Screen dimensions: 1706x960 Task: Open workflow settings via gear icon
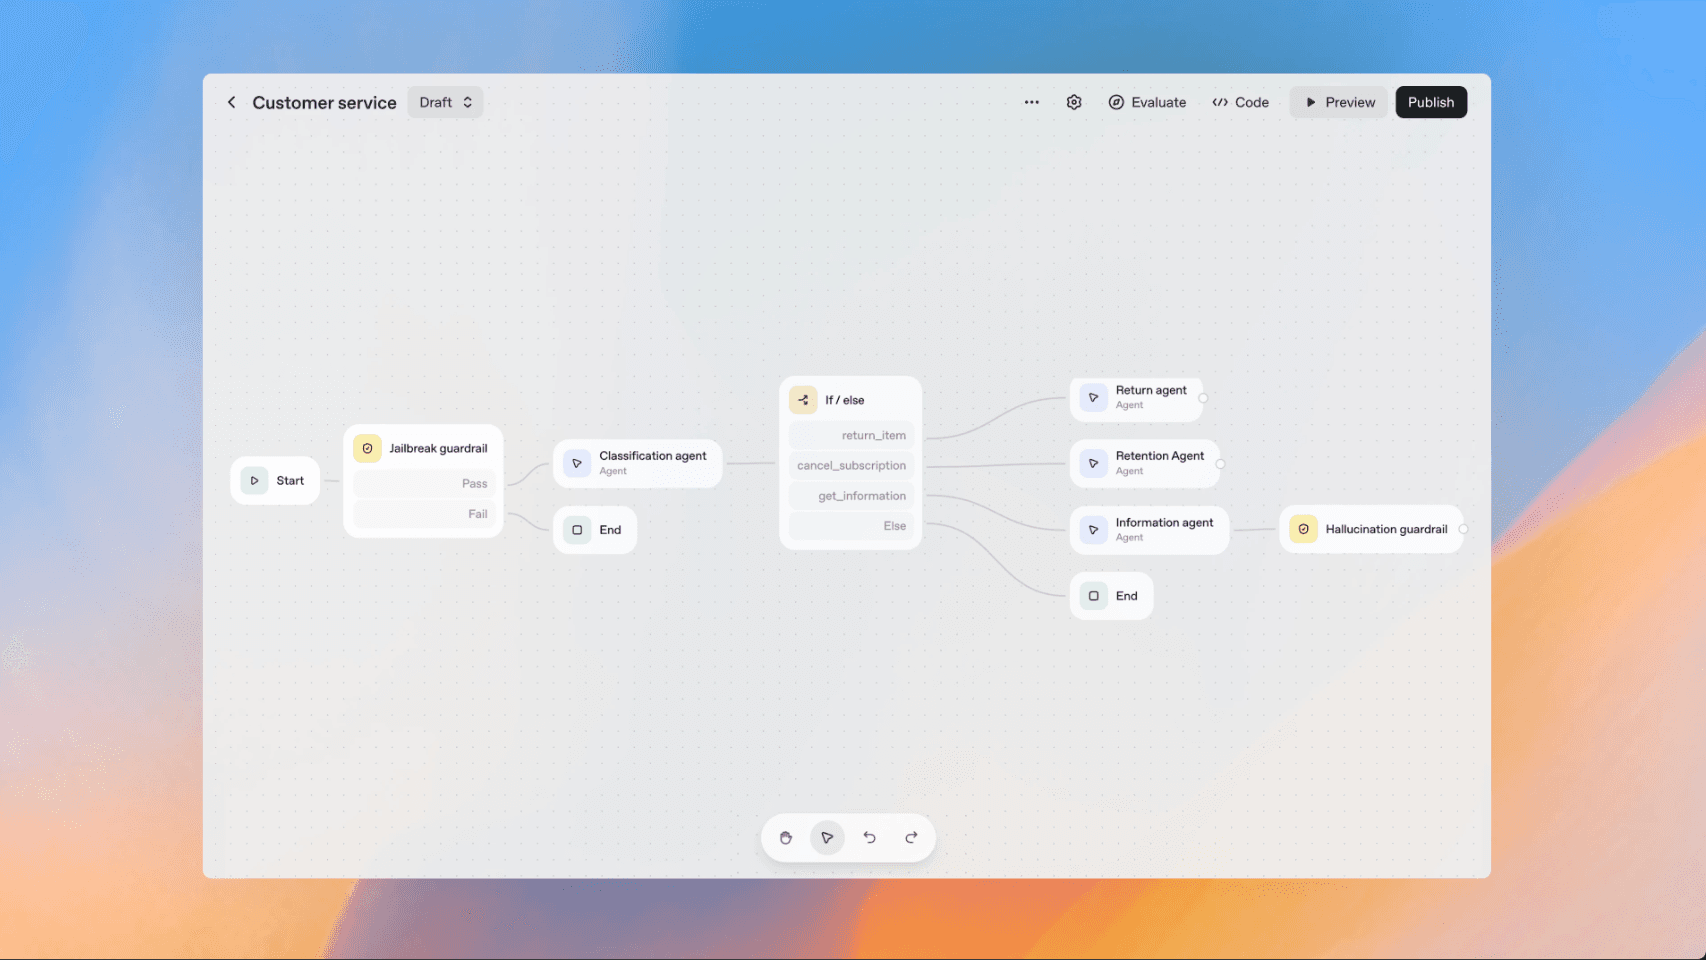(1073, 101)
